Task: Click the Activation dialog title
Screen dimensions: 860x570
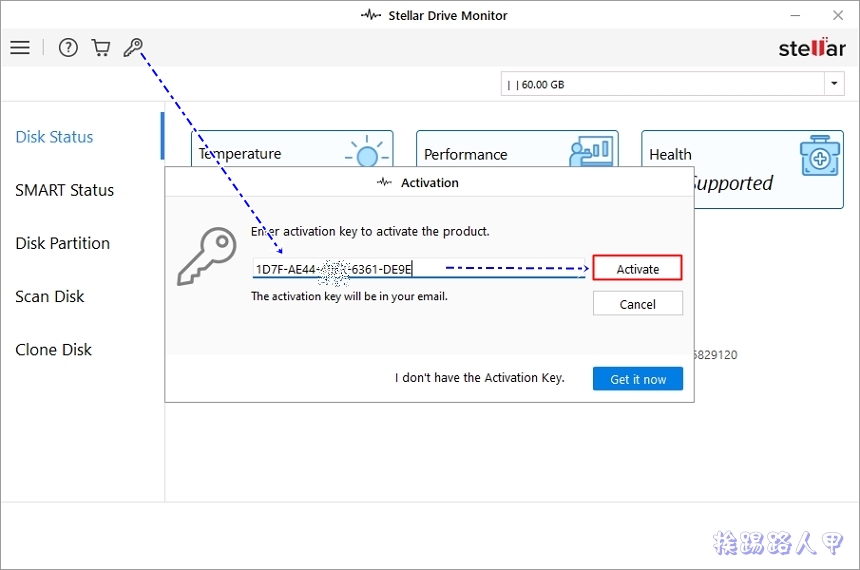Action: tap(429, 183)
